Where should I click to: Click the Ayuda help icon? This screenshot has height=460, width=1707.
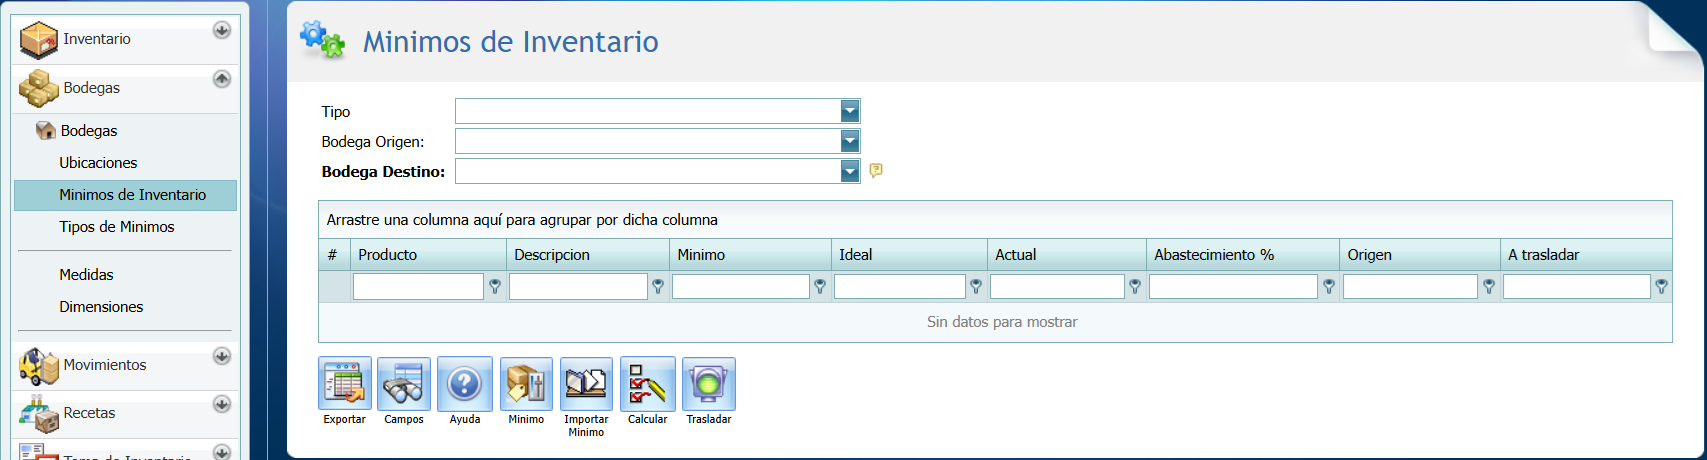465,384
